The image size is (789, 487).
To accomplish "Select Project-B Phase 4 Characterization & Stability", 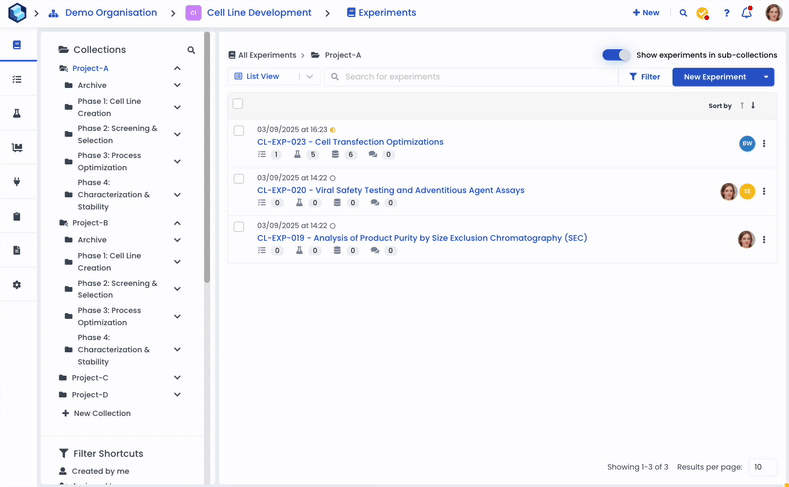I will click(x=113, y=350).
